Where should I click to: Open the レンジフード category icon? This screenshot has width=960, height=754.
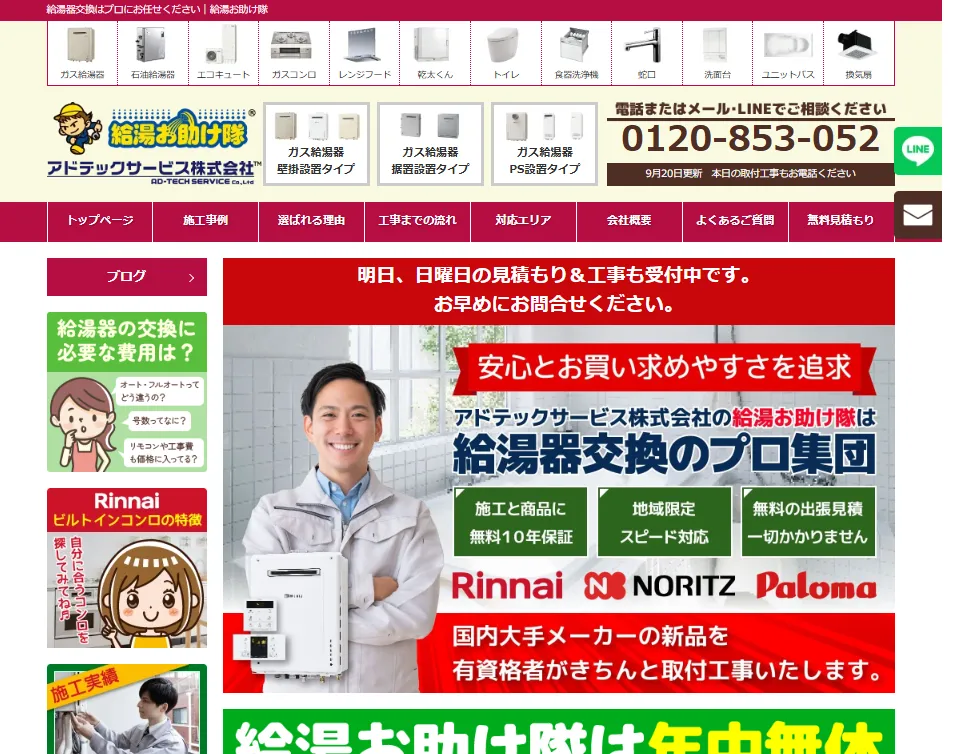coord(364,54)
